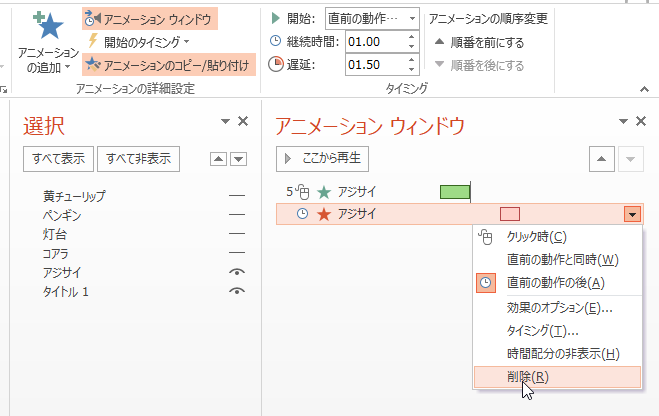Viewport: 659px width, 416px height.
Task: Toggle the アニメーション ウィンドウ button
Action: (x=150, y=18)
